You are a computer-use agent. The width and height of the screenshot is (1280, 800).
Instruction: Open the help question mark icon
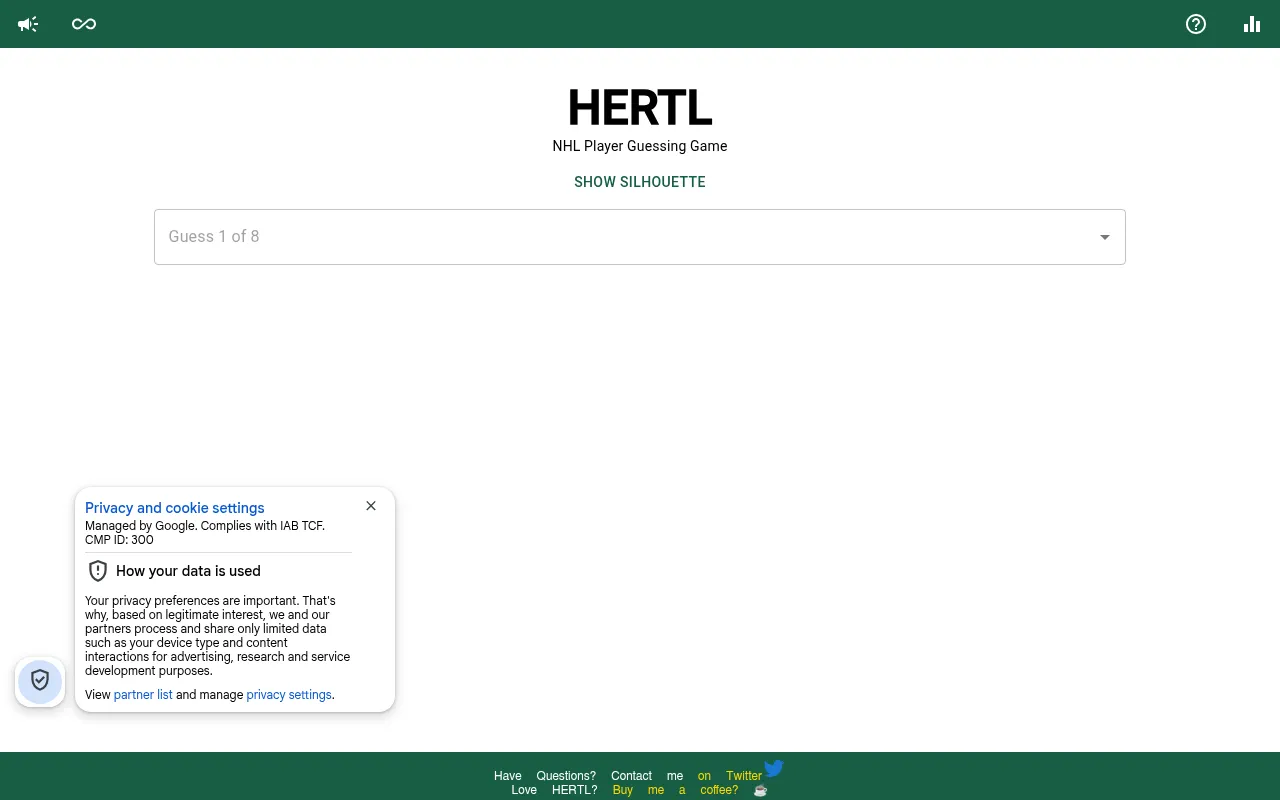tap(1196, 24)
